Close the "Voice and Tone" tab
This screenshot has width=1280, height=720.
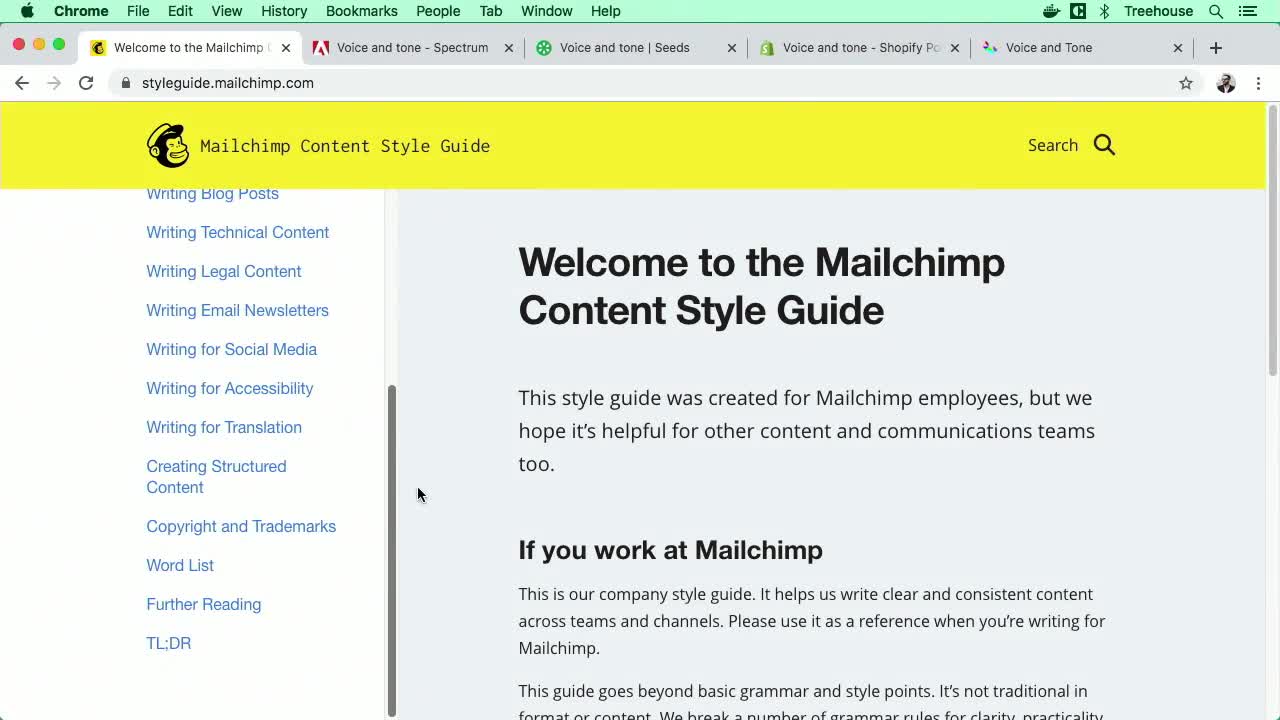tap(1178, 47)
